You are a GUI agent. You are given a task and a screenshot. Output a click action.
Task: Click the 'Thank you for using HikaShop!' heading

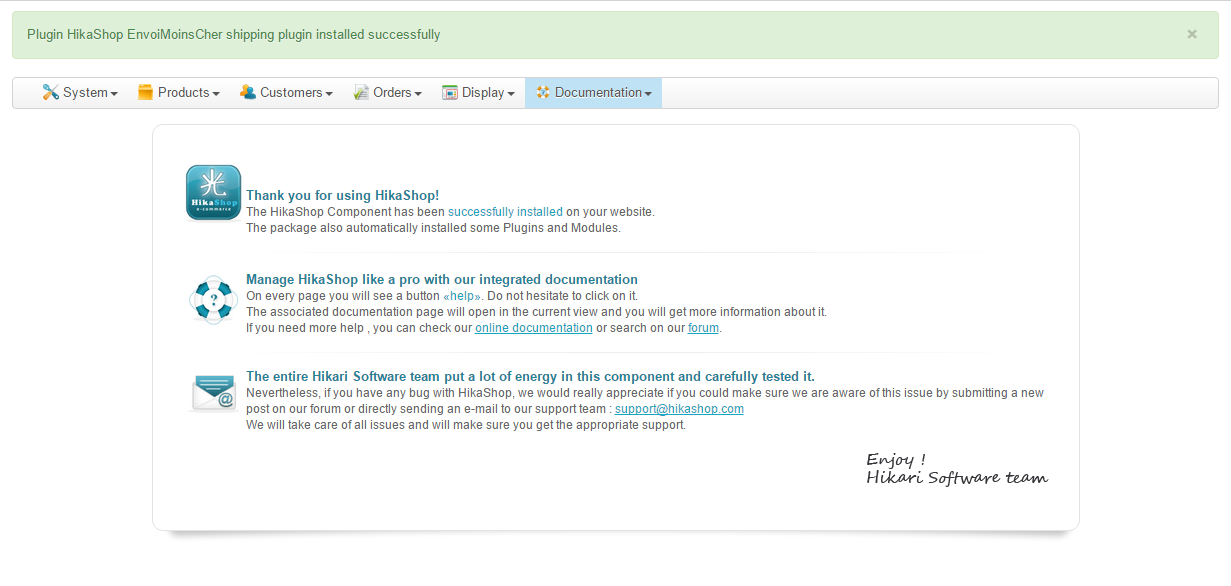tap(343, 196)
